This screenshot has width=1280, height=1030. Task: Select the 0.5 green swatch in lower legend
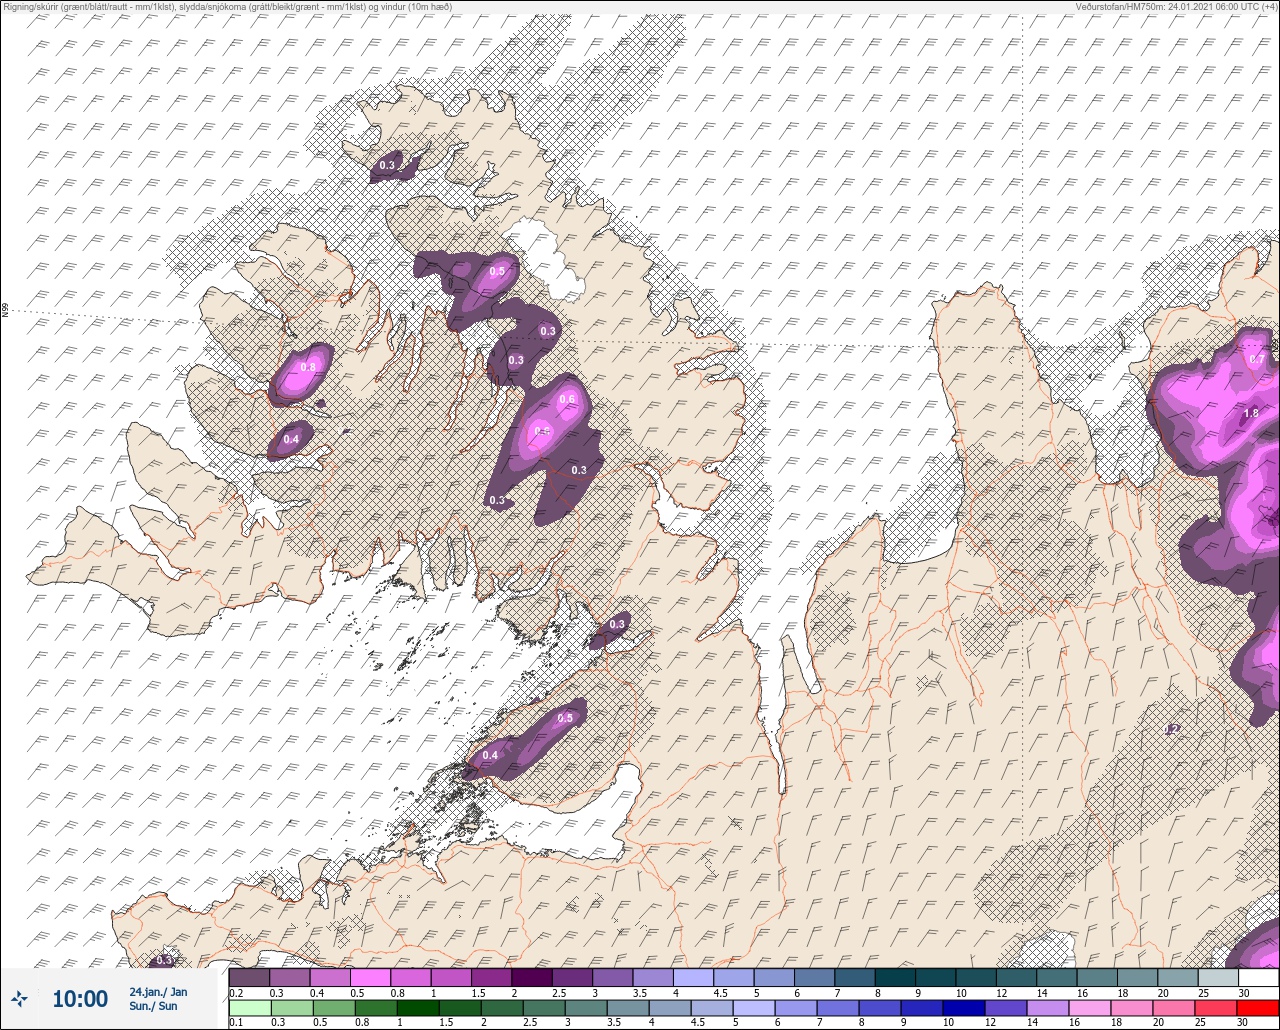point(334,1007)
